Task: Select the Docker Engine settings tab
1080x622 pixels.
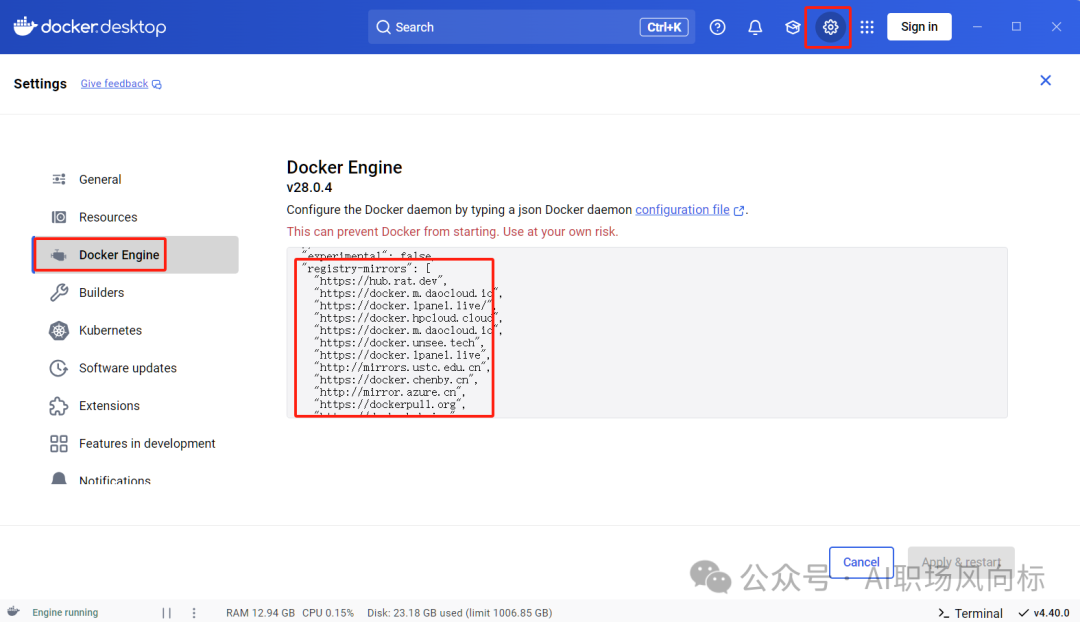Action: 136,255
